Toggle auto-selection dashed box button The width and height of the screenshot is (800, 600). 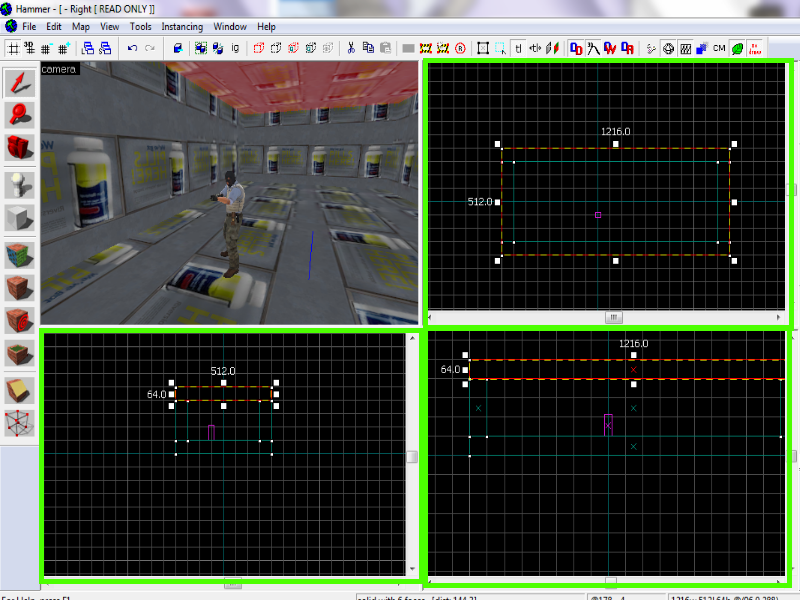tap(501, 48)
